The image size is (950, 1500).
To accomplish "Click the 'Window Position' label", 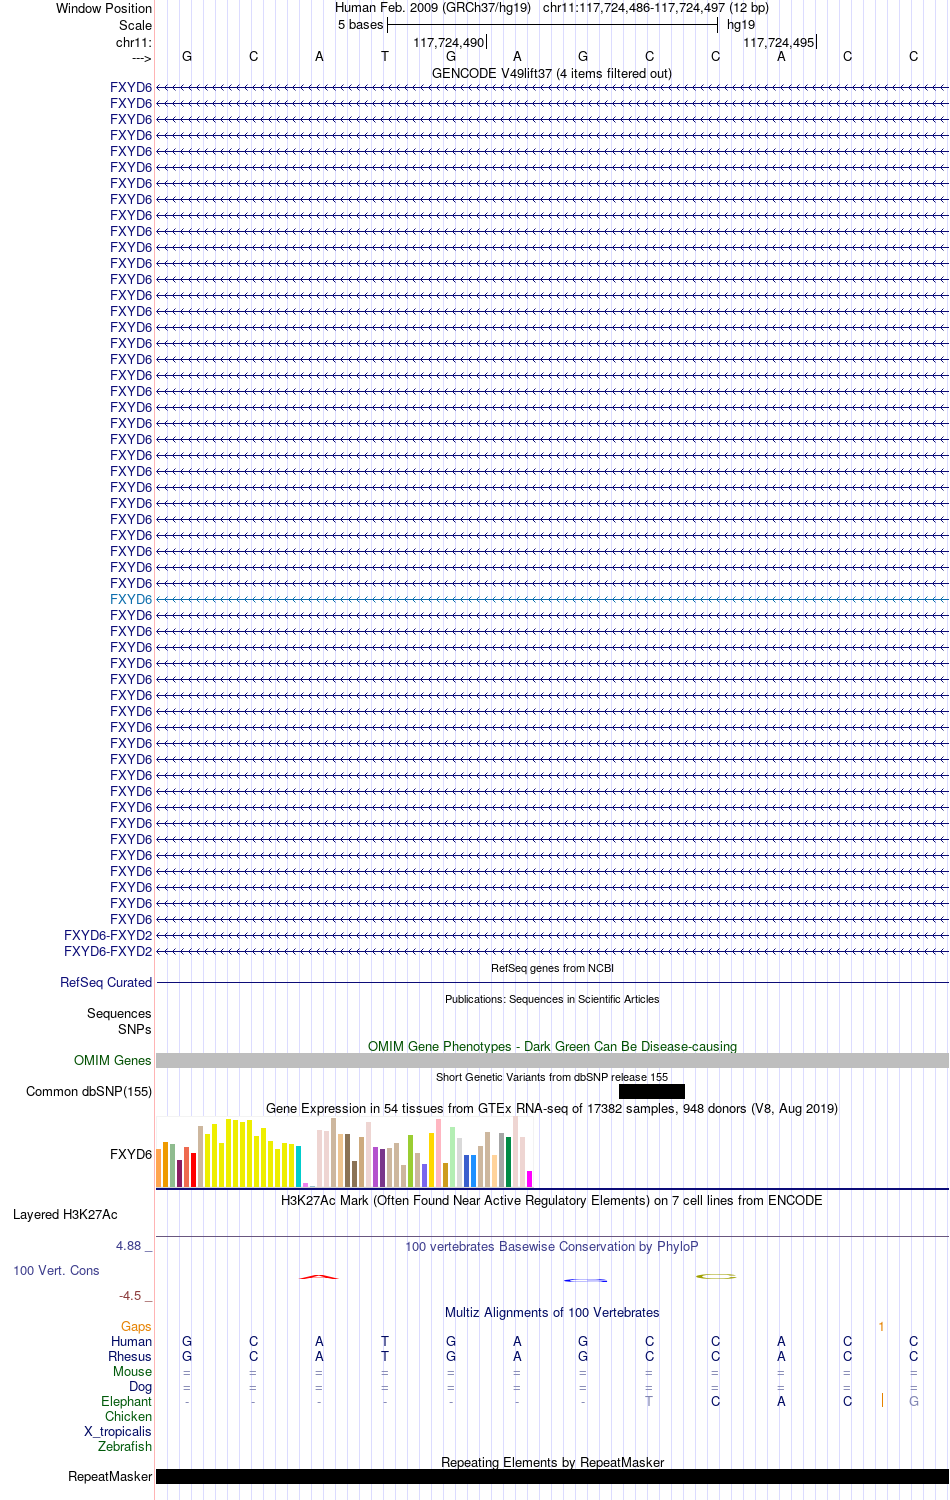I will (x=104, y=8).
